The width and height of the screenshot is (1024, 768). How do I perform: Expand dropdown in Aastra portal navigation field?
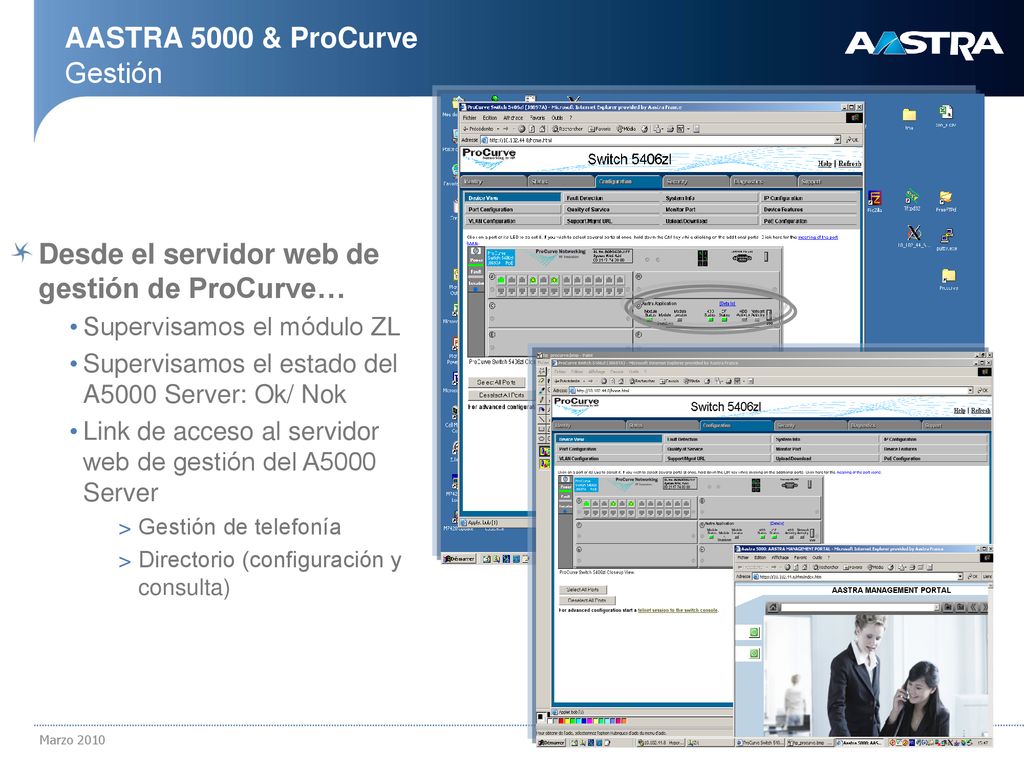click(x=935, y=607)
